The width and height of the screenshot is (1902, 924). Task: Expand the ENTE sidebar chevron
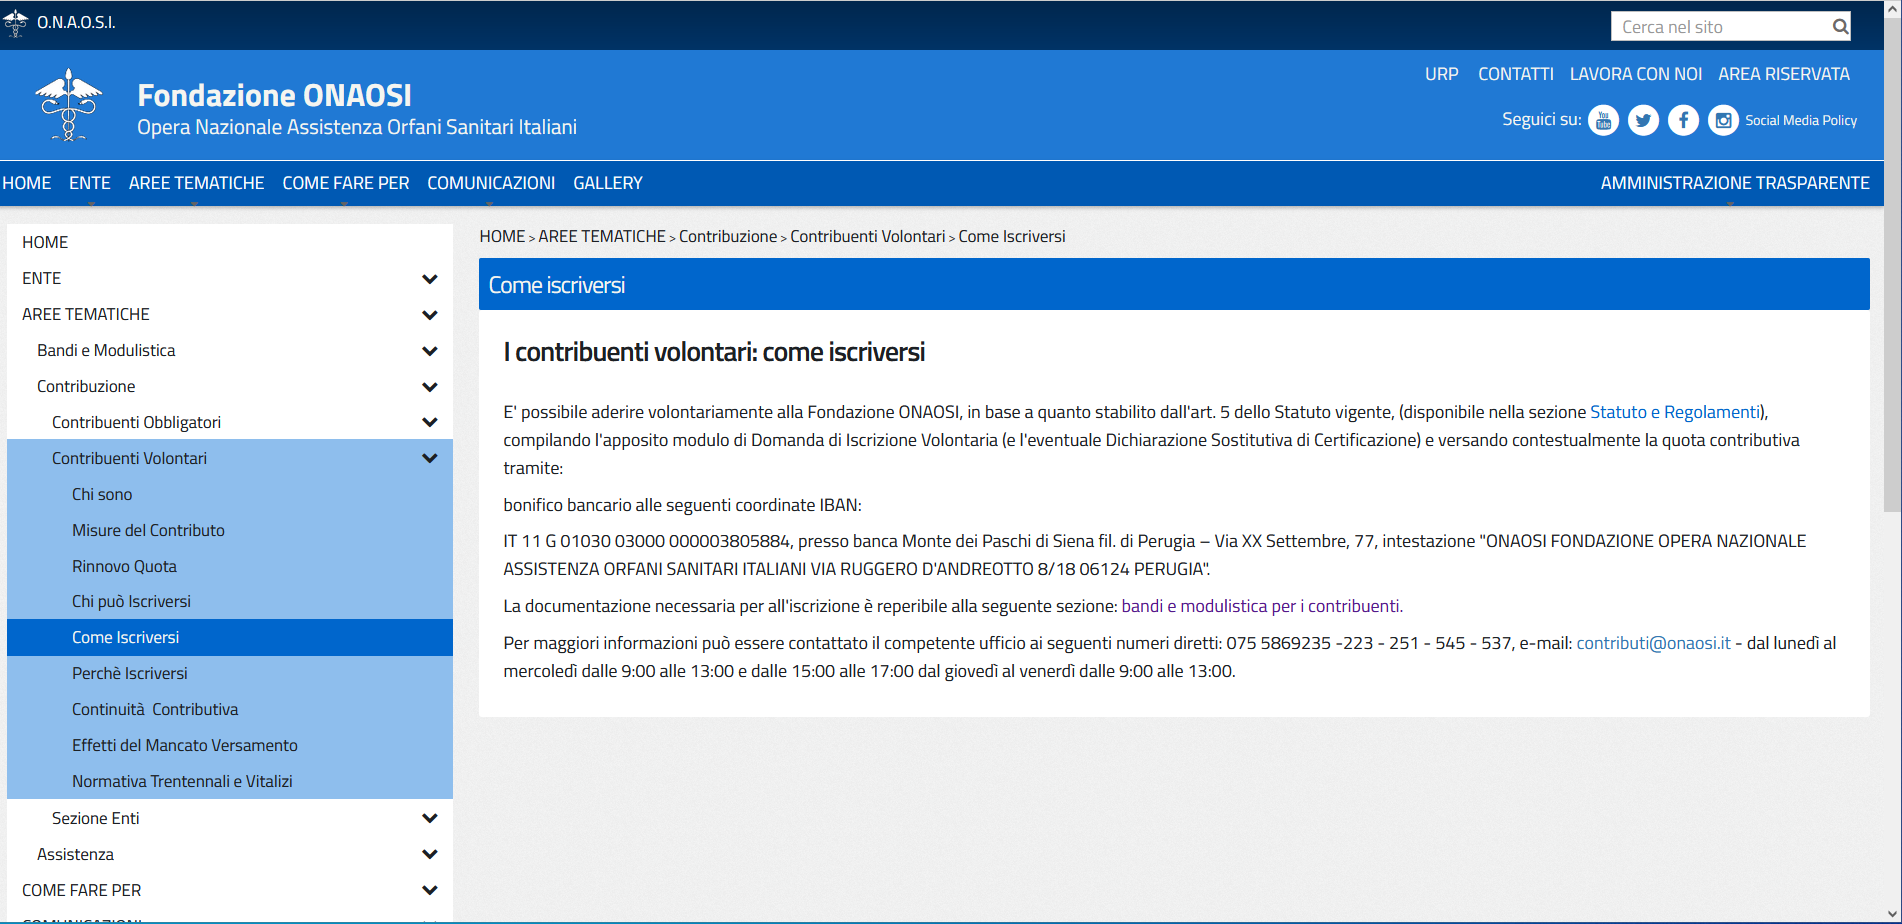pos(430,279)
